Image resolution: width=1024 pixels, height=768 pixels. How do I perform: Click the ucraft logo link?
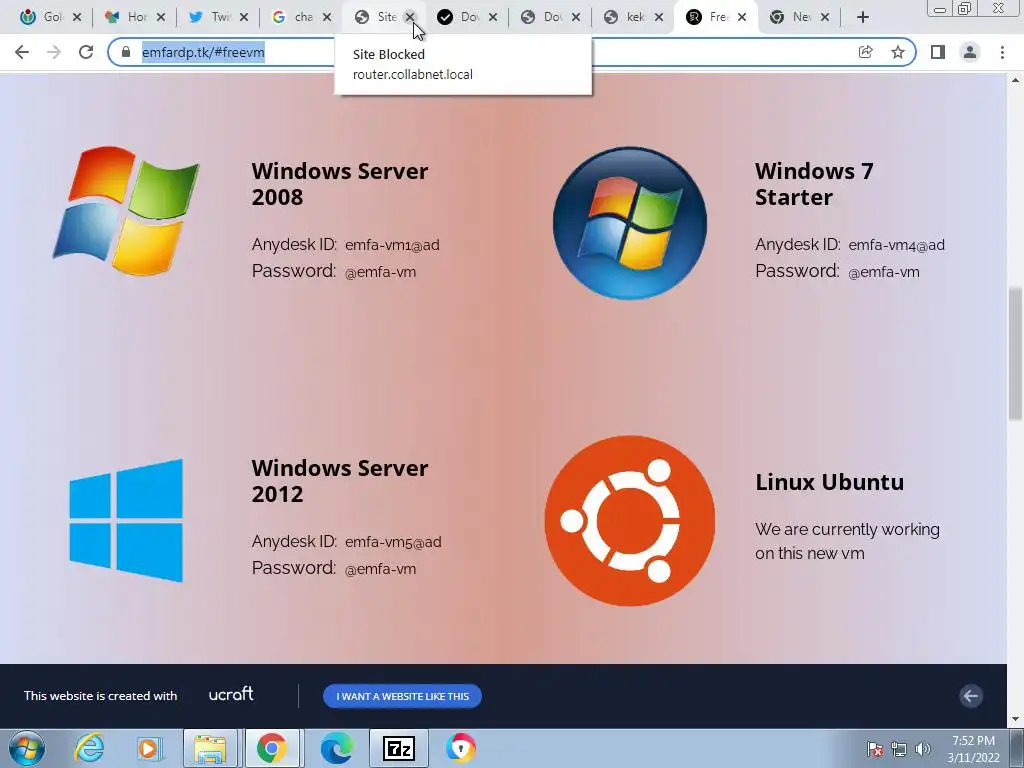click(231, 694)
